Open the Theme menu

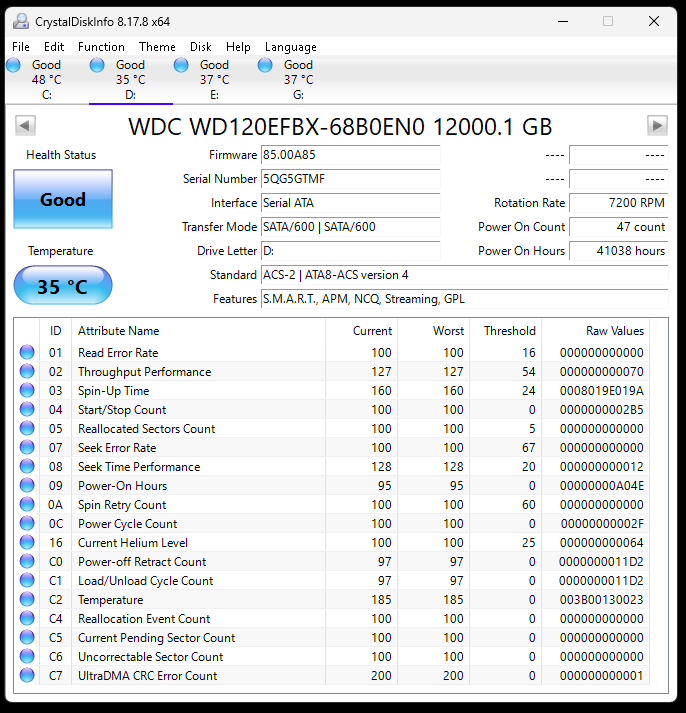click(x=157, y=47)
